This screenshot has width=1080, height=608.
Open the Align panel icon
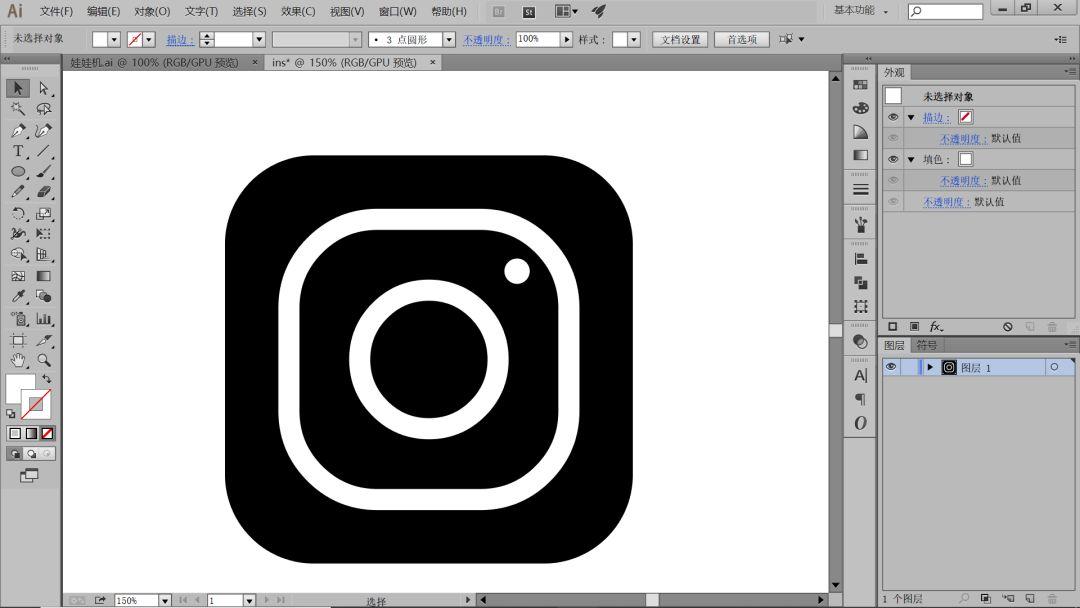coord(860,259)
